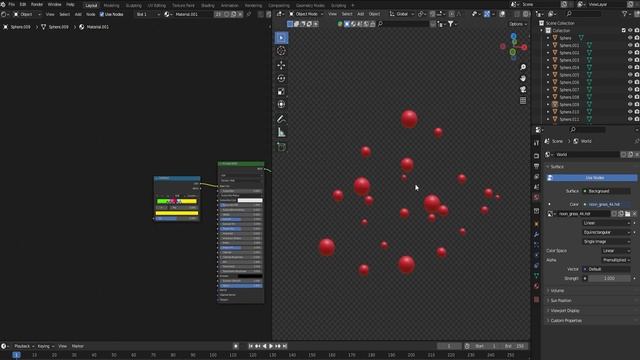
Task: Open the Texture properties checker tab
Action: tap(536, 300)
